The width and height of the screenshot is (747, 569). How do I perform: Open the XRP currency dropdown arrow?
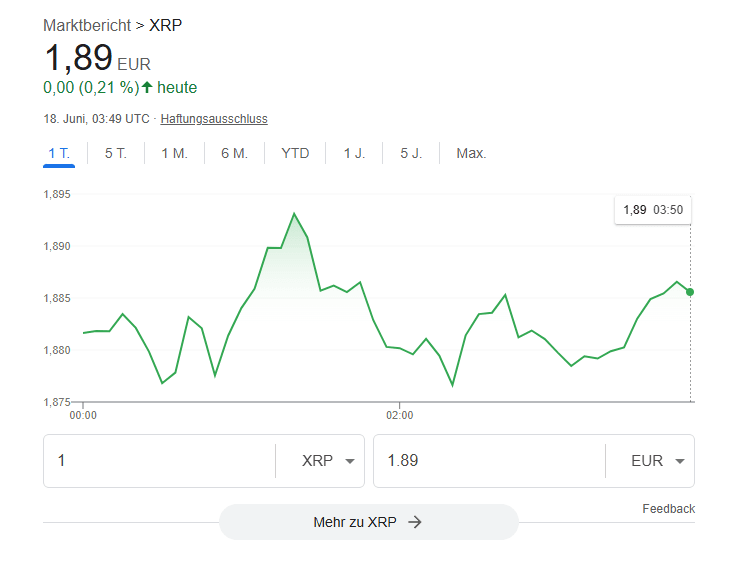tap(350, 461)
